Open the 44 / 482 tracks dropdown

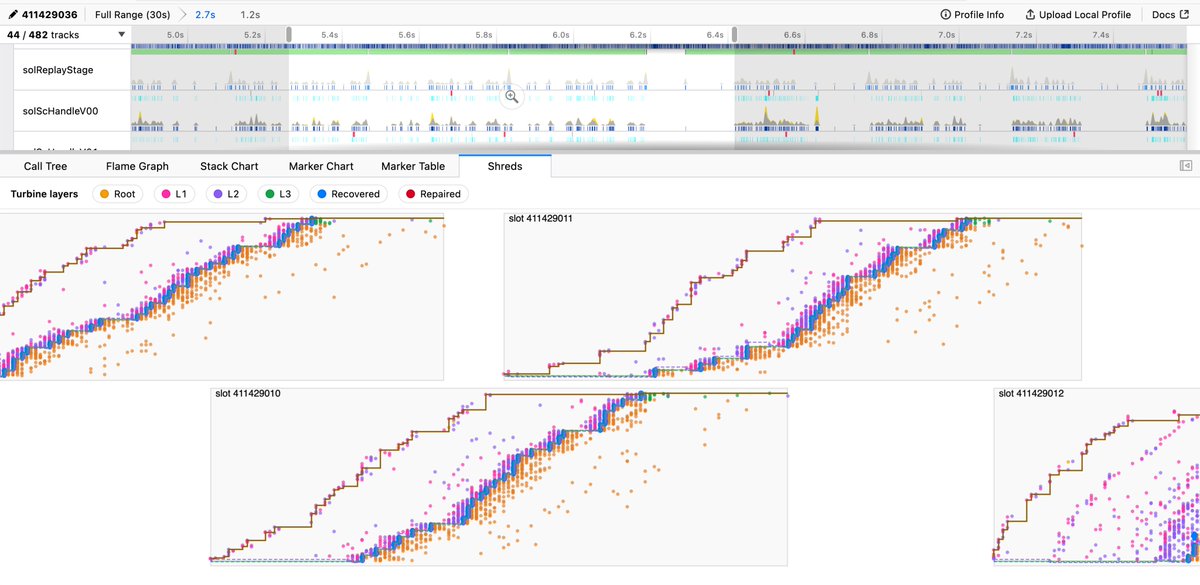coord(66,35)
